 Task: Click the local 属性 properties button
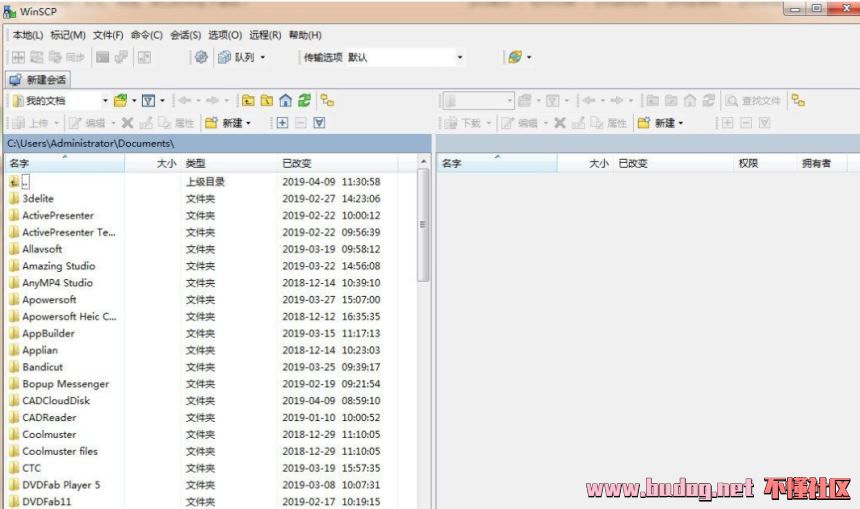point(177,123)
